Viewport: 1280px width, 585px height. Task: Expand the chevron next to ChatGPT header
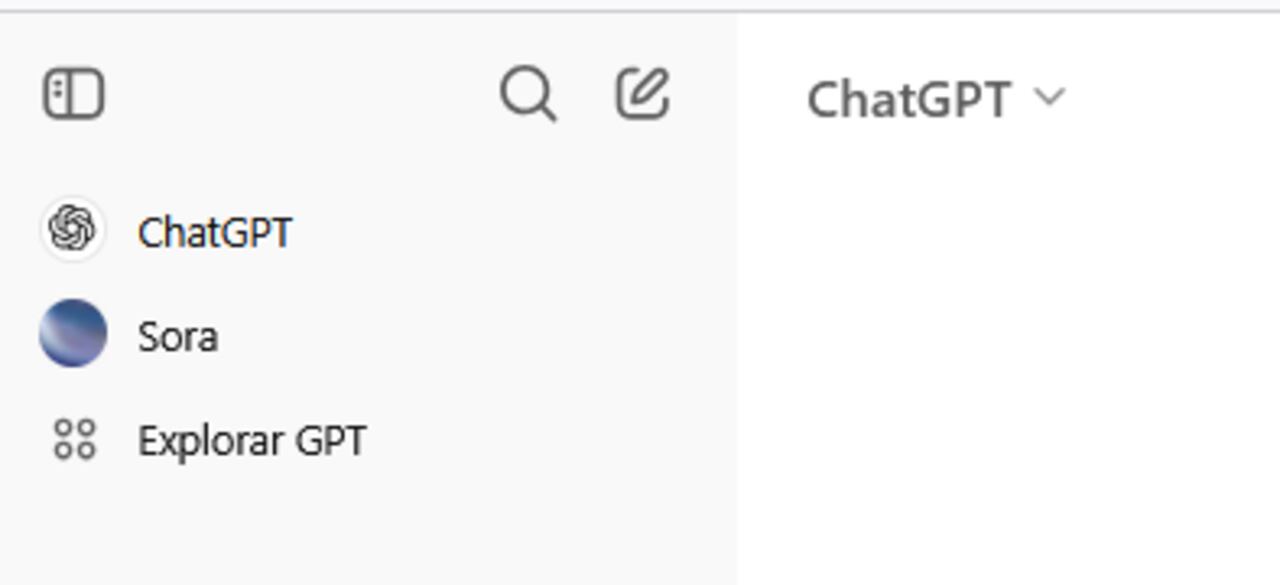[1049, 97]
